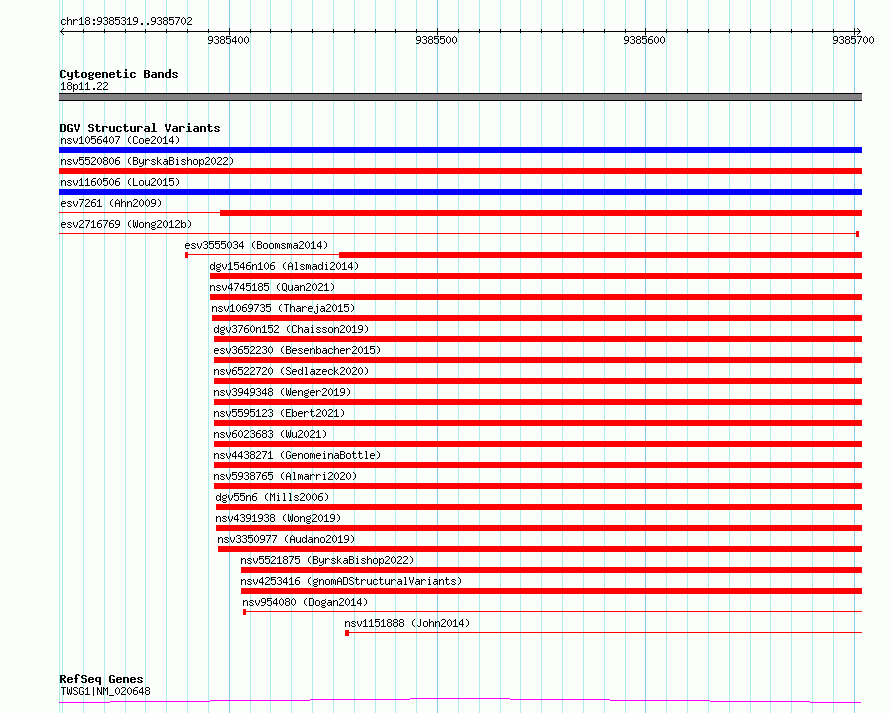Image resolution: width=890 pixels, height=713 pixels.
Task: Click the esv3555034 (Boomsma2014) label
Action: point(256,245)
